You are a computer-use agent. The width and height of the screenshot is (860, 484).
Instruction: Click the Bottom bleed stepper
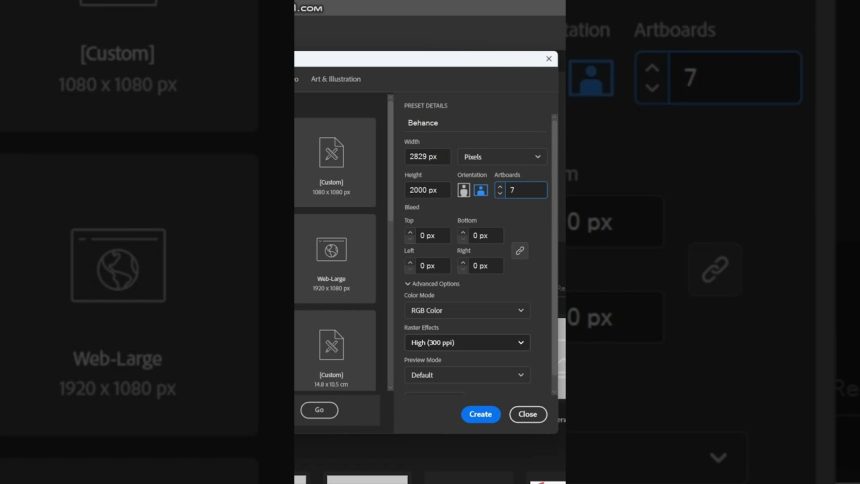pos(463,235)
